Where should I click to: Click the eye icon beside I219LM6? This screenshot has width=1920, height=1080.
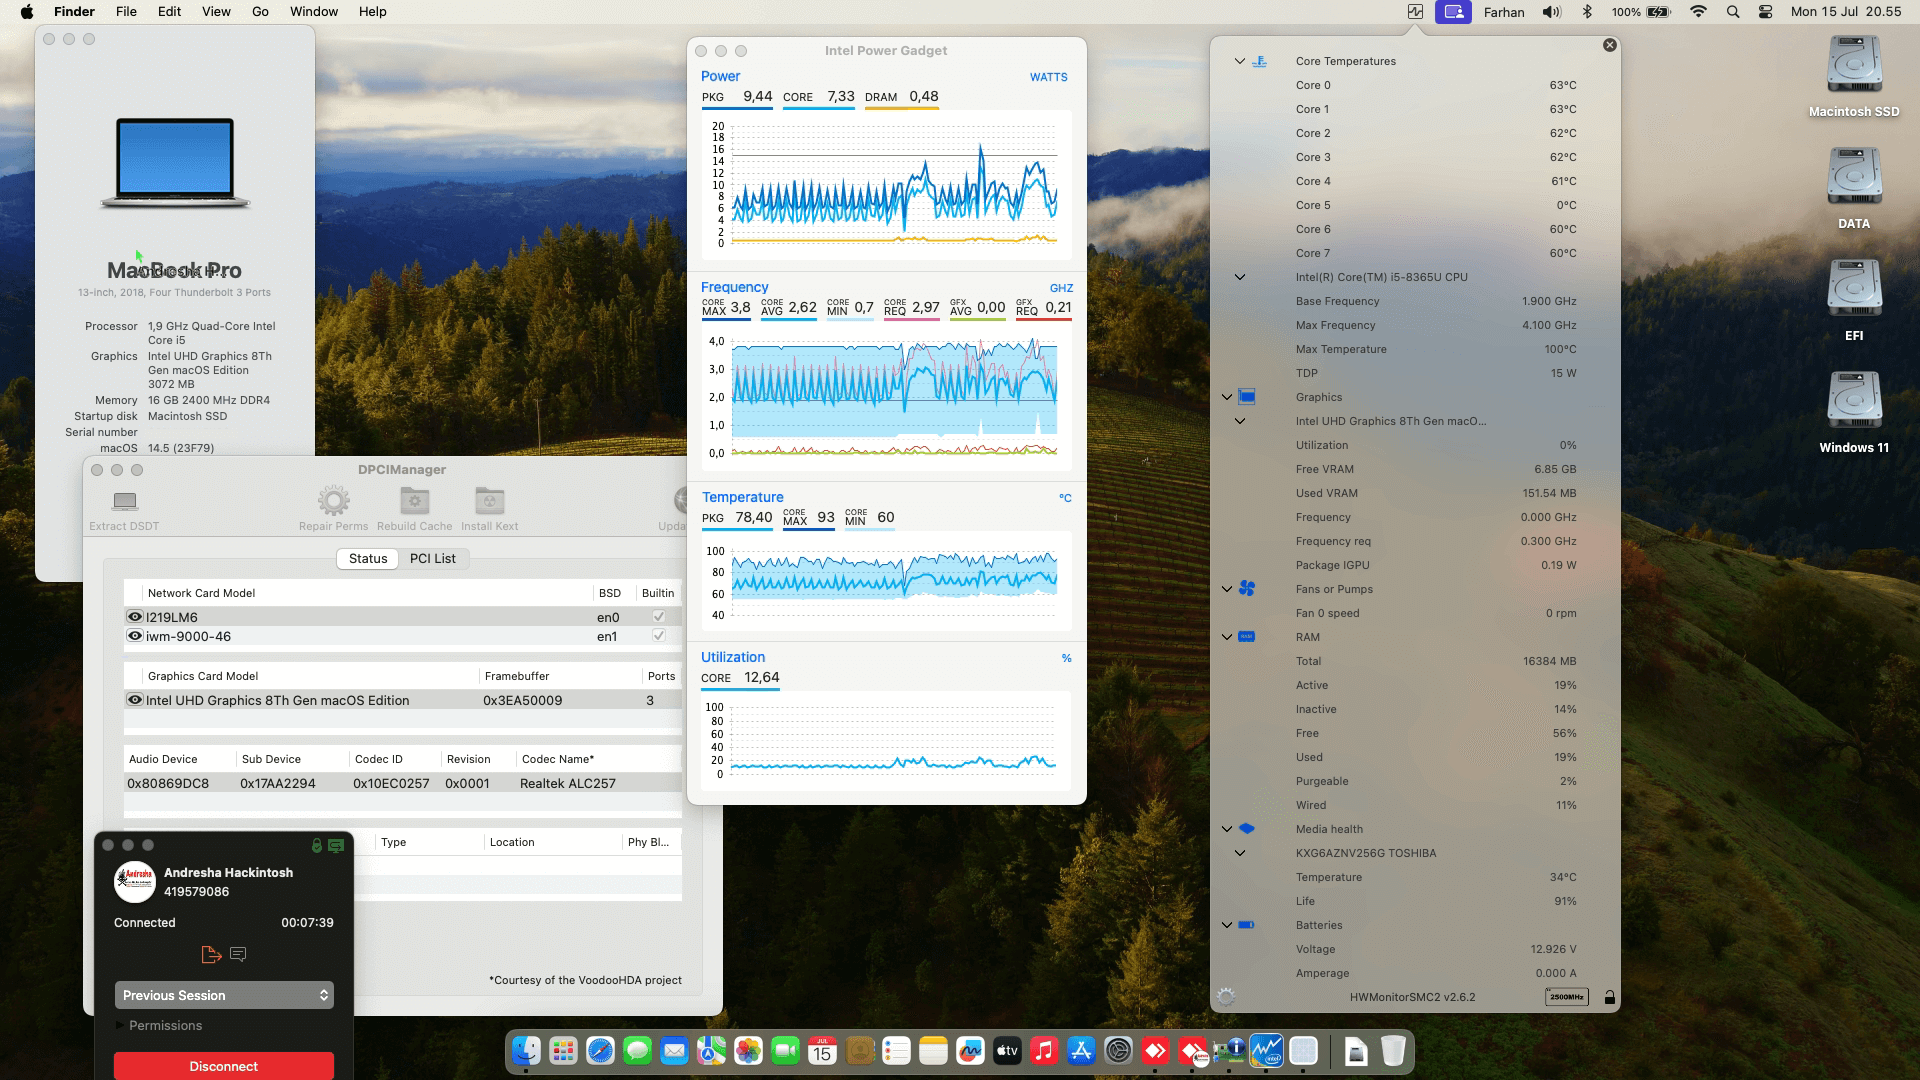click(135, 617)
